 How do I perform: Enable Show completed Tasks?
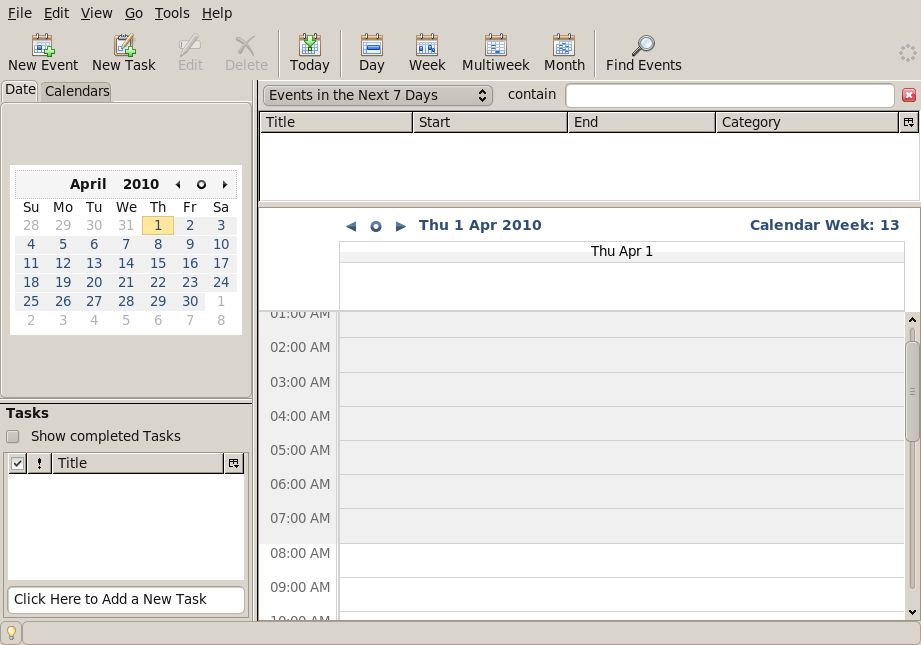click(13, 436)
